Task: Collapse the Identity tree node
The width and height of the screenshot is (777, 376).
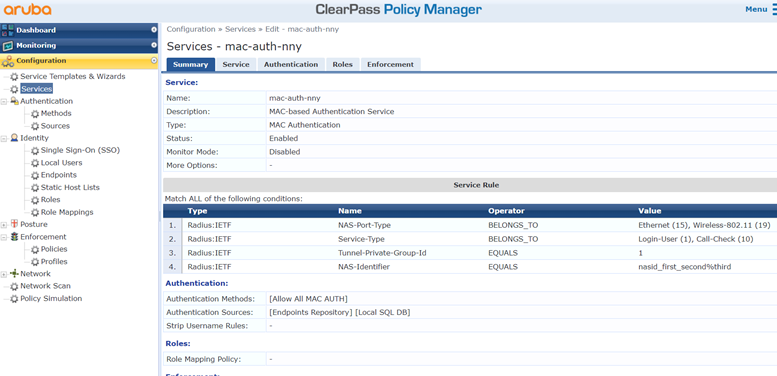Action: point(4,138)
